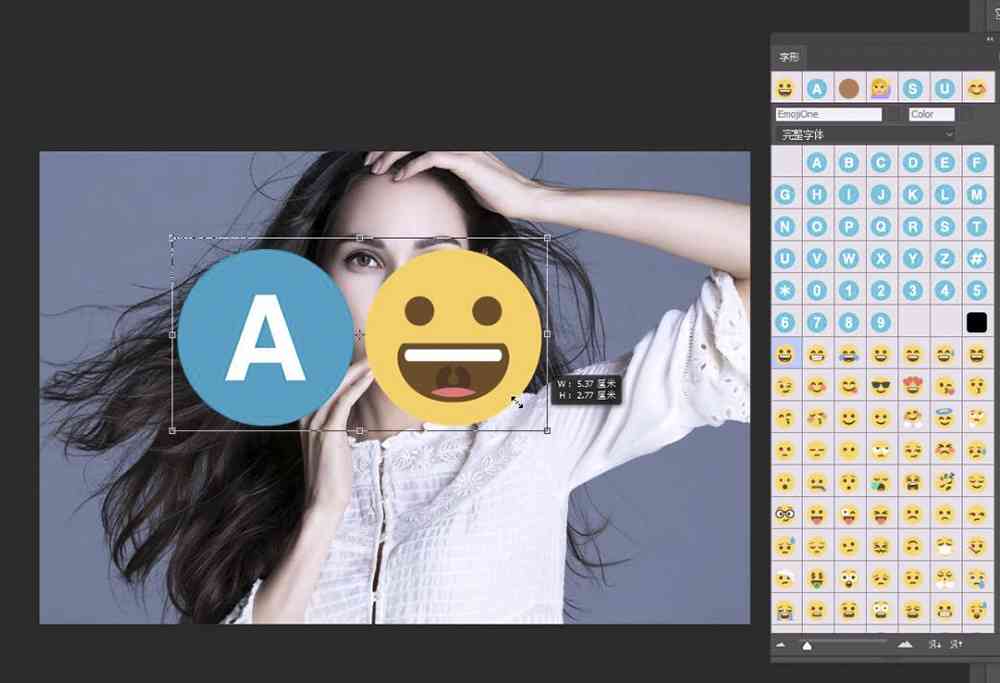Insert the circled T glyph
The image size is (1000, 683).
pos(976,226)
